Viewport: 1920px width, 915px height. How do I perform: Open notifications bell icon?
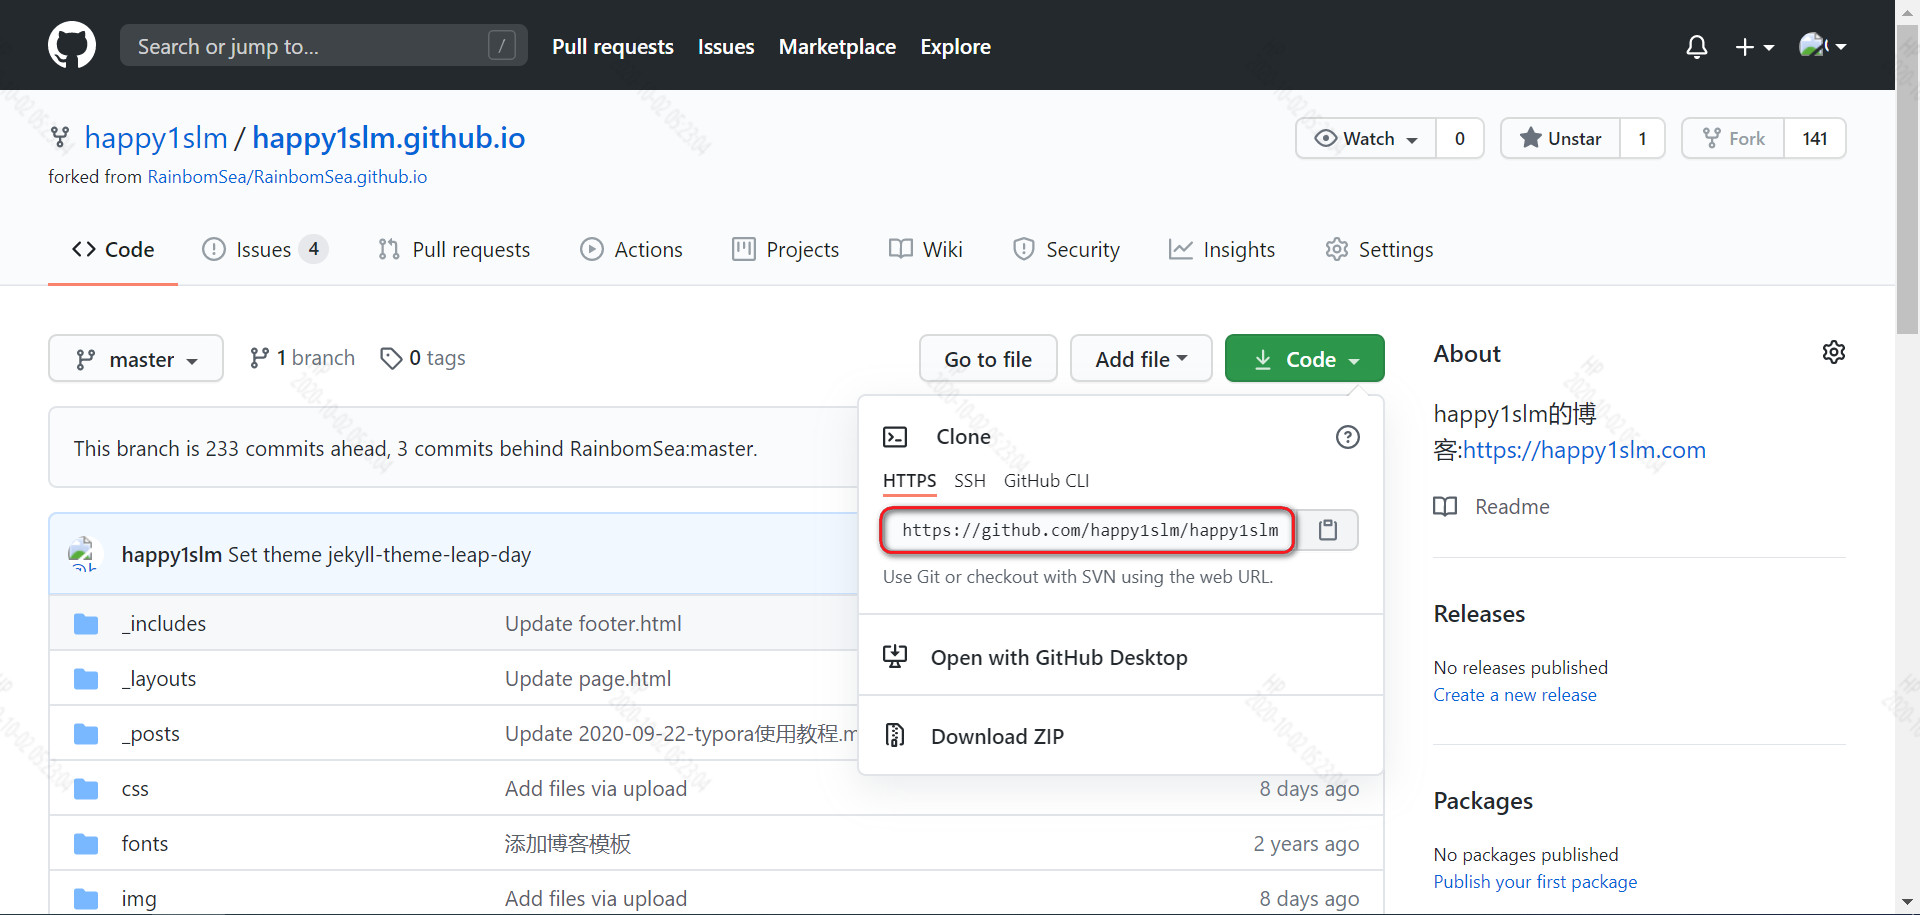point(1696,46)
